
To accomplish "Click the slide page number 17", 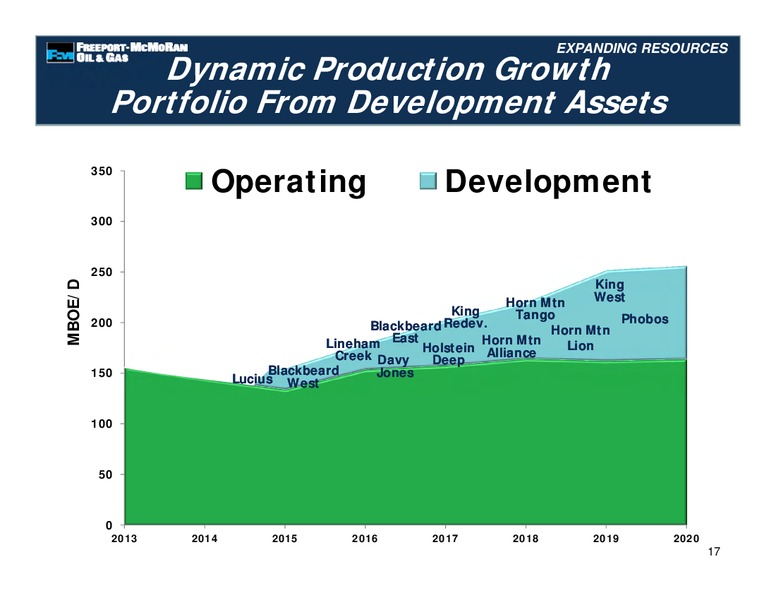I will (714, 551).
